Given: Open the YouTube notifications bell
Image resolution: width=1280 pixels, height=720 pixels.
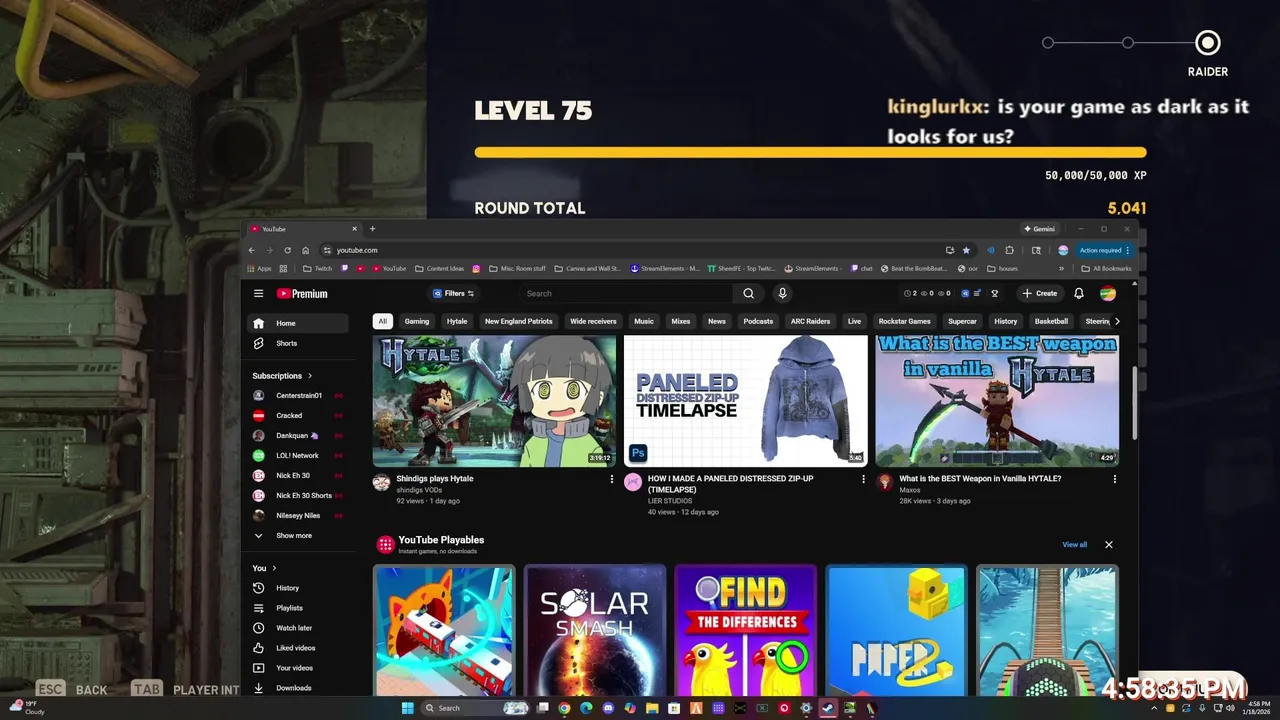Looking at the screenshot, I should [1079, 294].
